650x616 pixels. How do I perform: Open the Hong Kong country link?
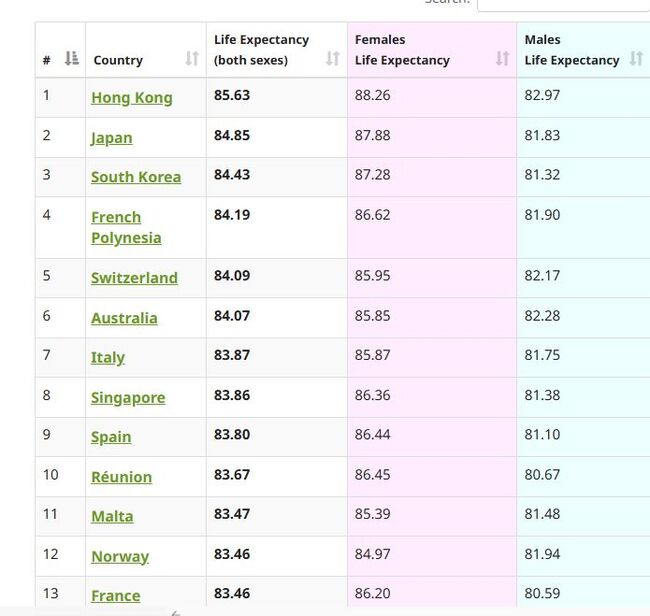131,98
